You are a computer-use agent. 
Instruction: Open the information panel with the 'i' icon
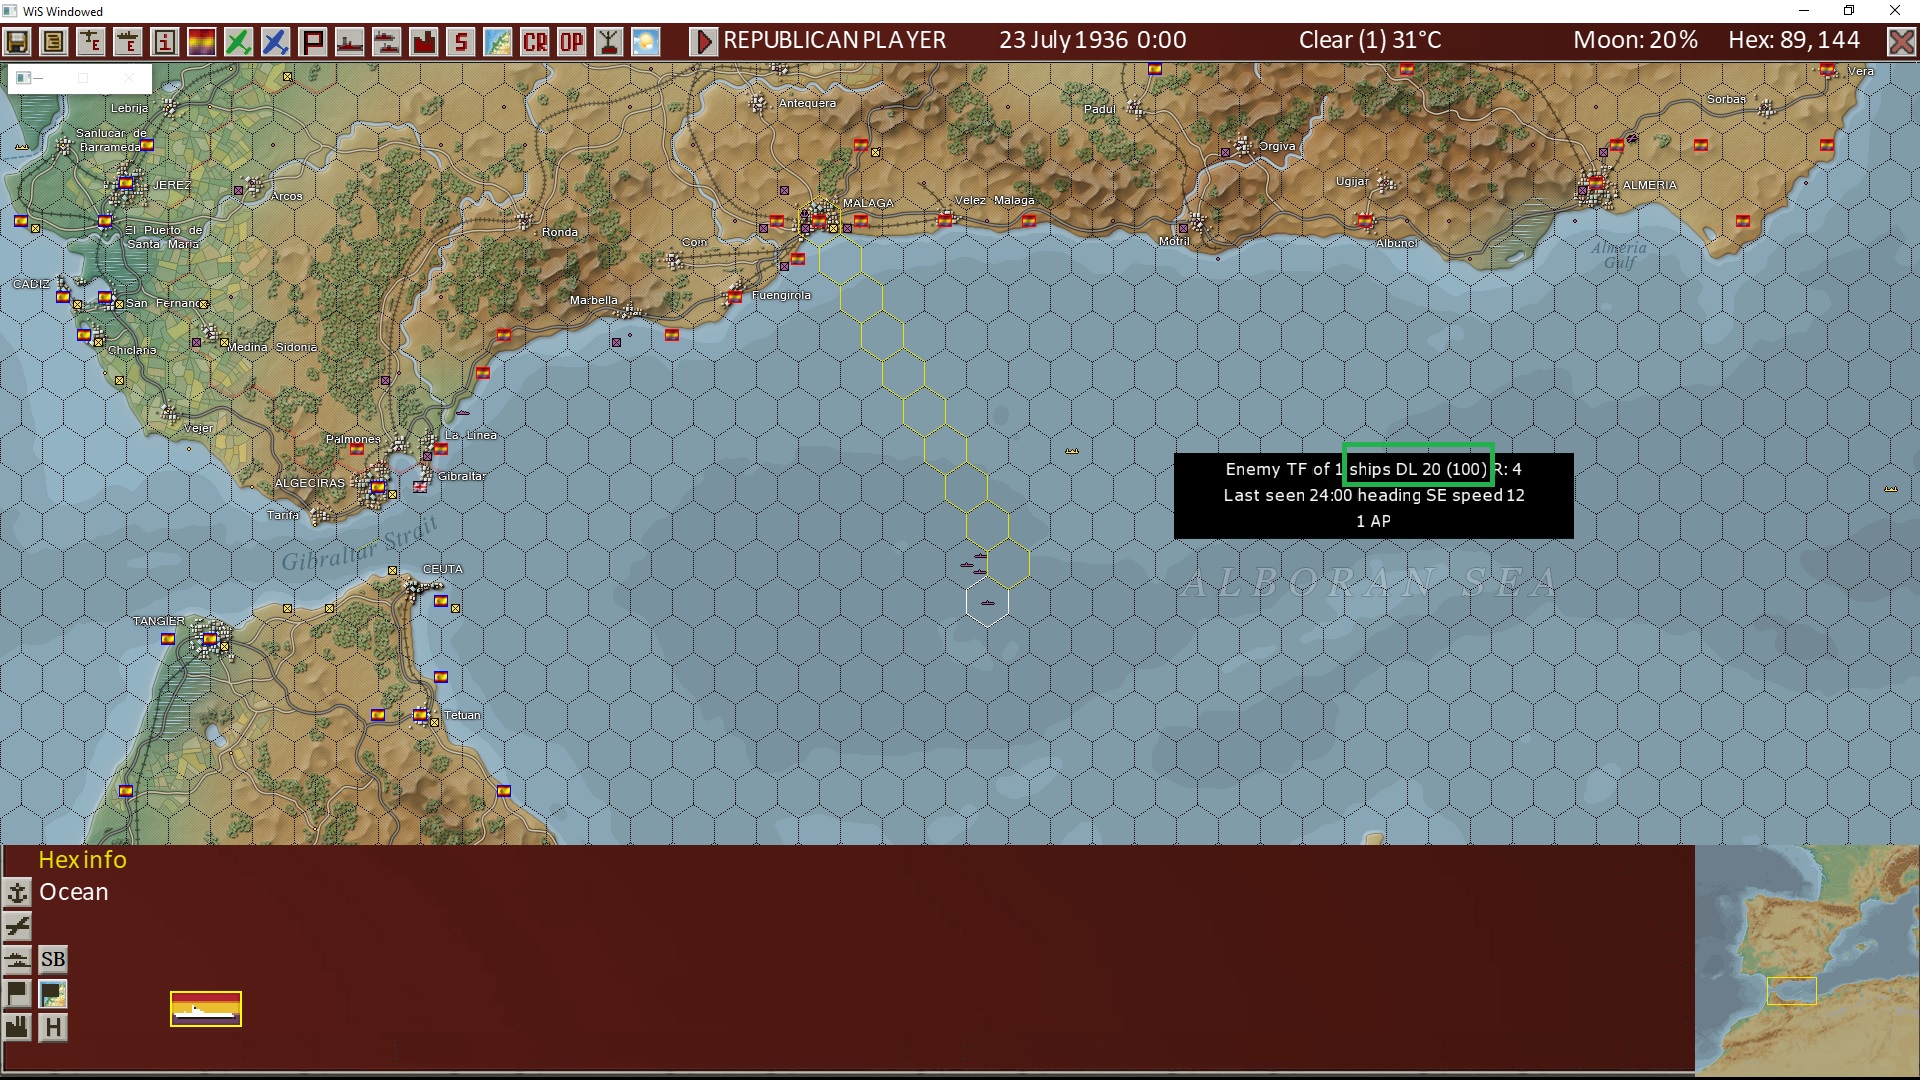click(x=162, y=41)
